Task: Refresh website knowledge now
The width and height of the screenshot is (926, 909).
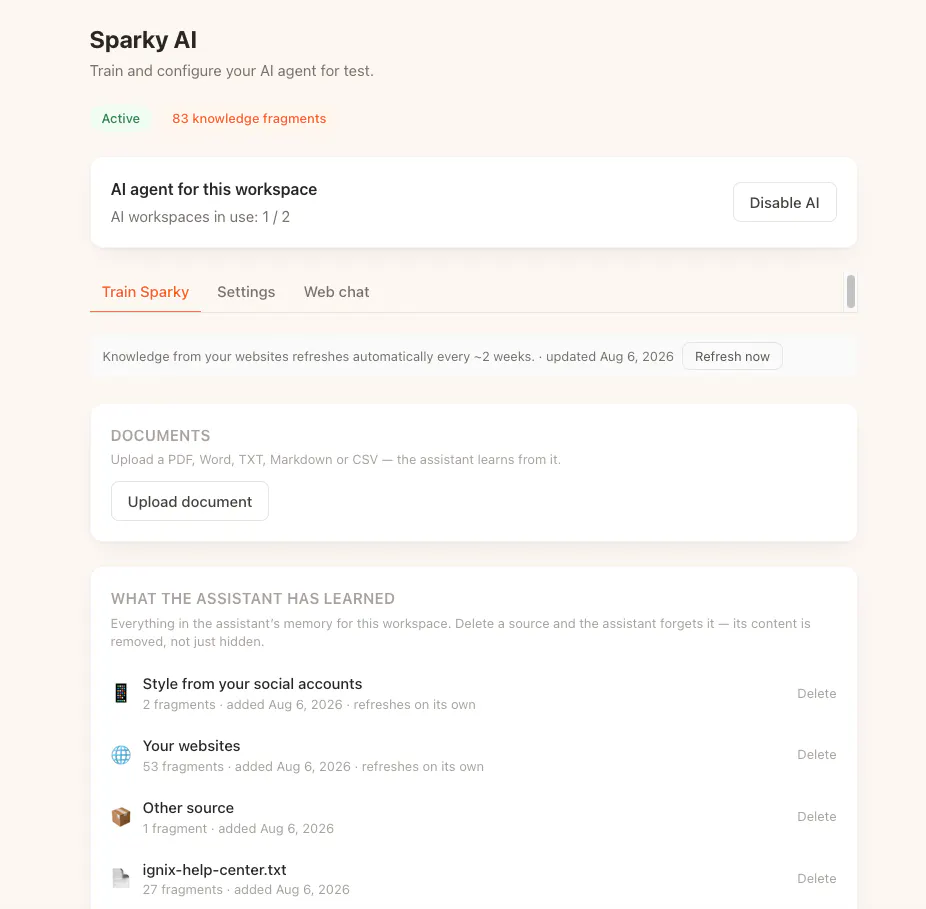Action: click(732, 357)
